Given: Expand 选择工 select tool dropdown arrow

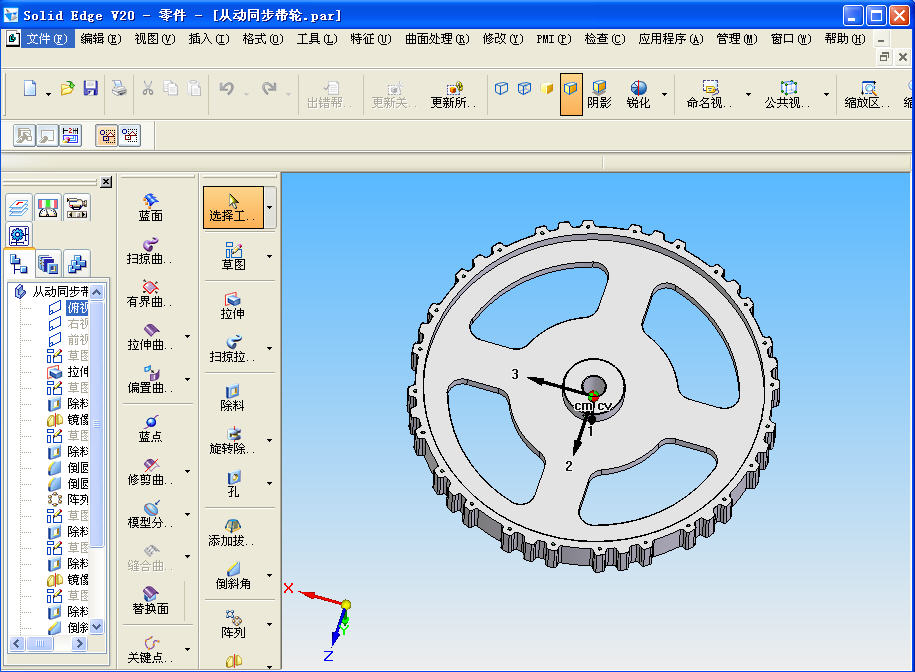Looking at the screenshot, I should point(270,208).
